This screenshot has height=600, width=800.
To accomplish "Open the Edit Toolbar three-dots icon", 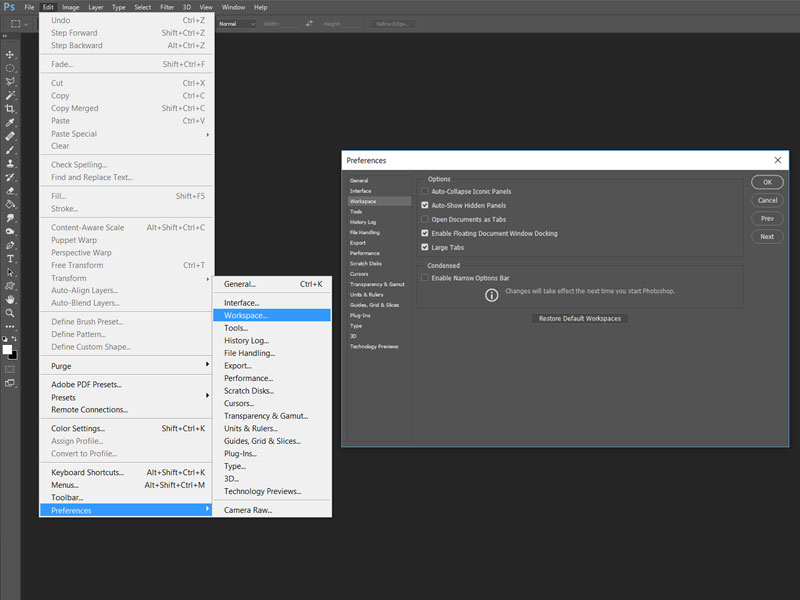I will (10, 327).
